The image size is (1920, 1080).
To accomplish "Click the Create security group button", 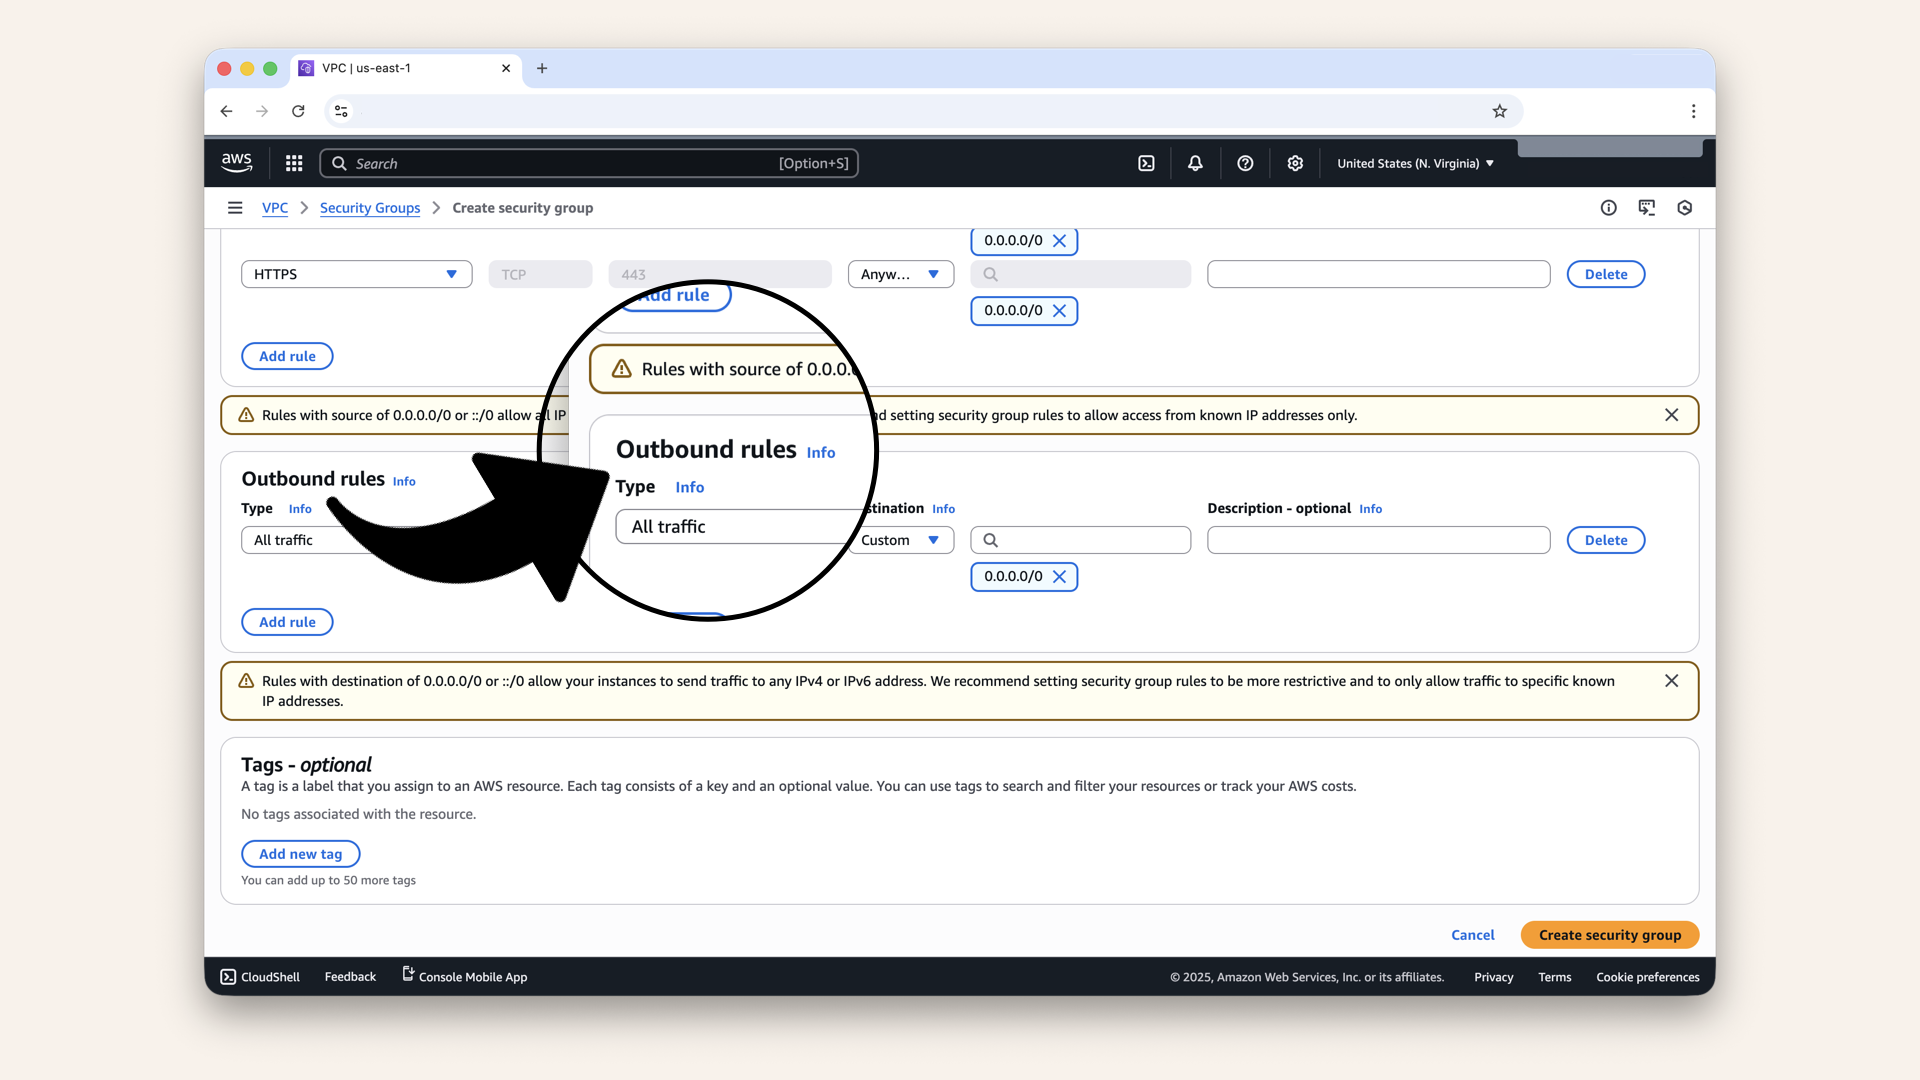I will [x=1609, y=935].
